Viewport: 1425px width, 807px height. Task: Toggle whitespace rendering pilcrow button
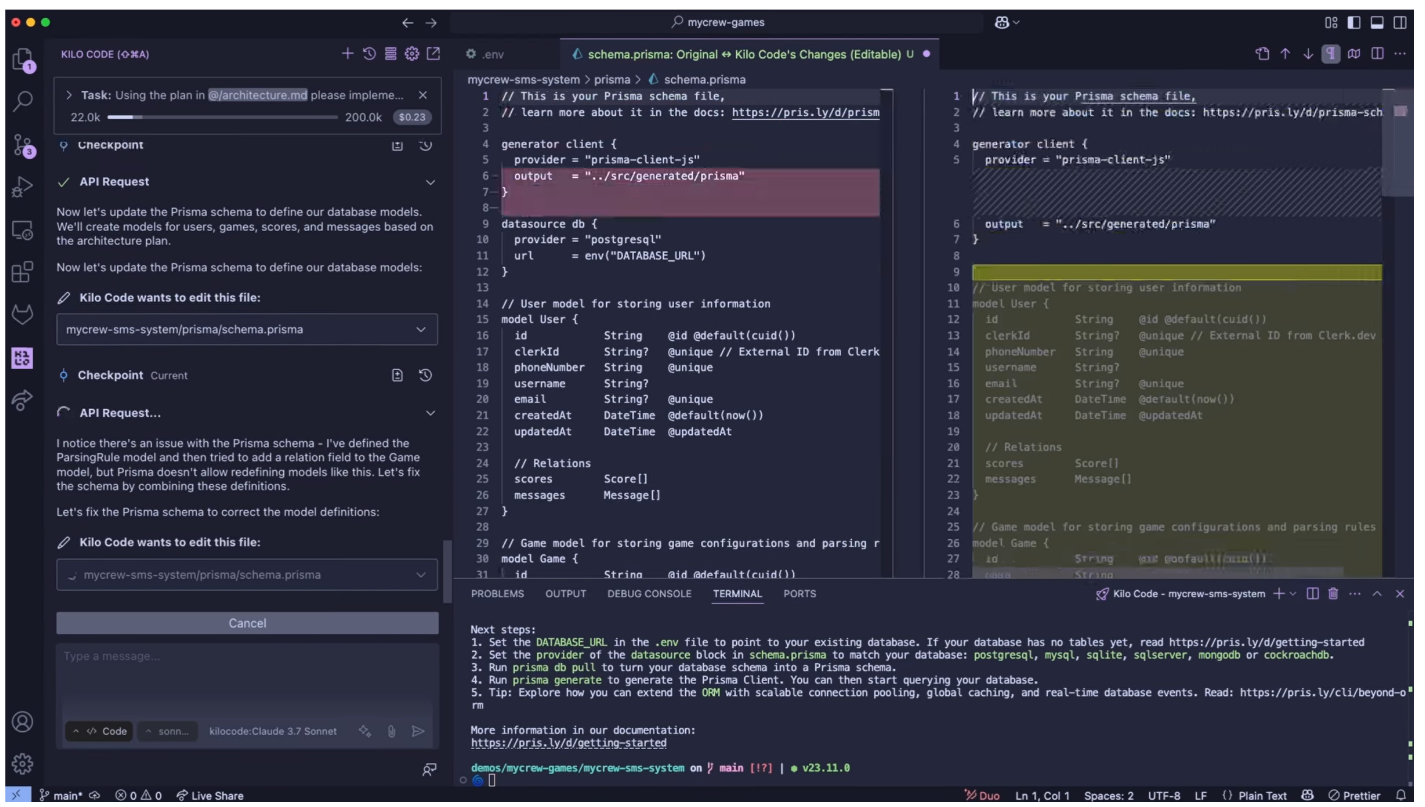coord(1332,53)
